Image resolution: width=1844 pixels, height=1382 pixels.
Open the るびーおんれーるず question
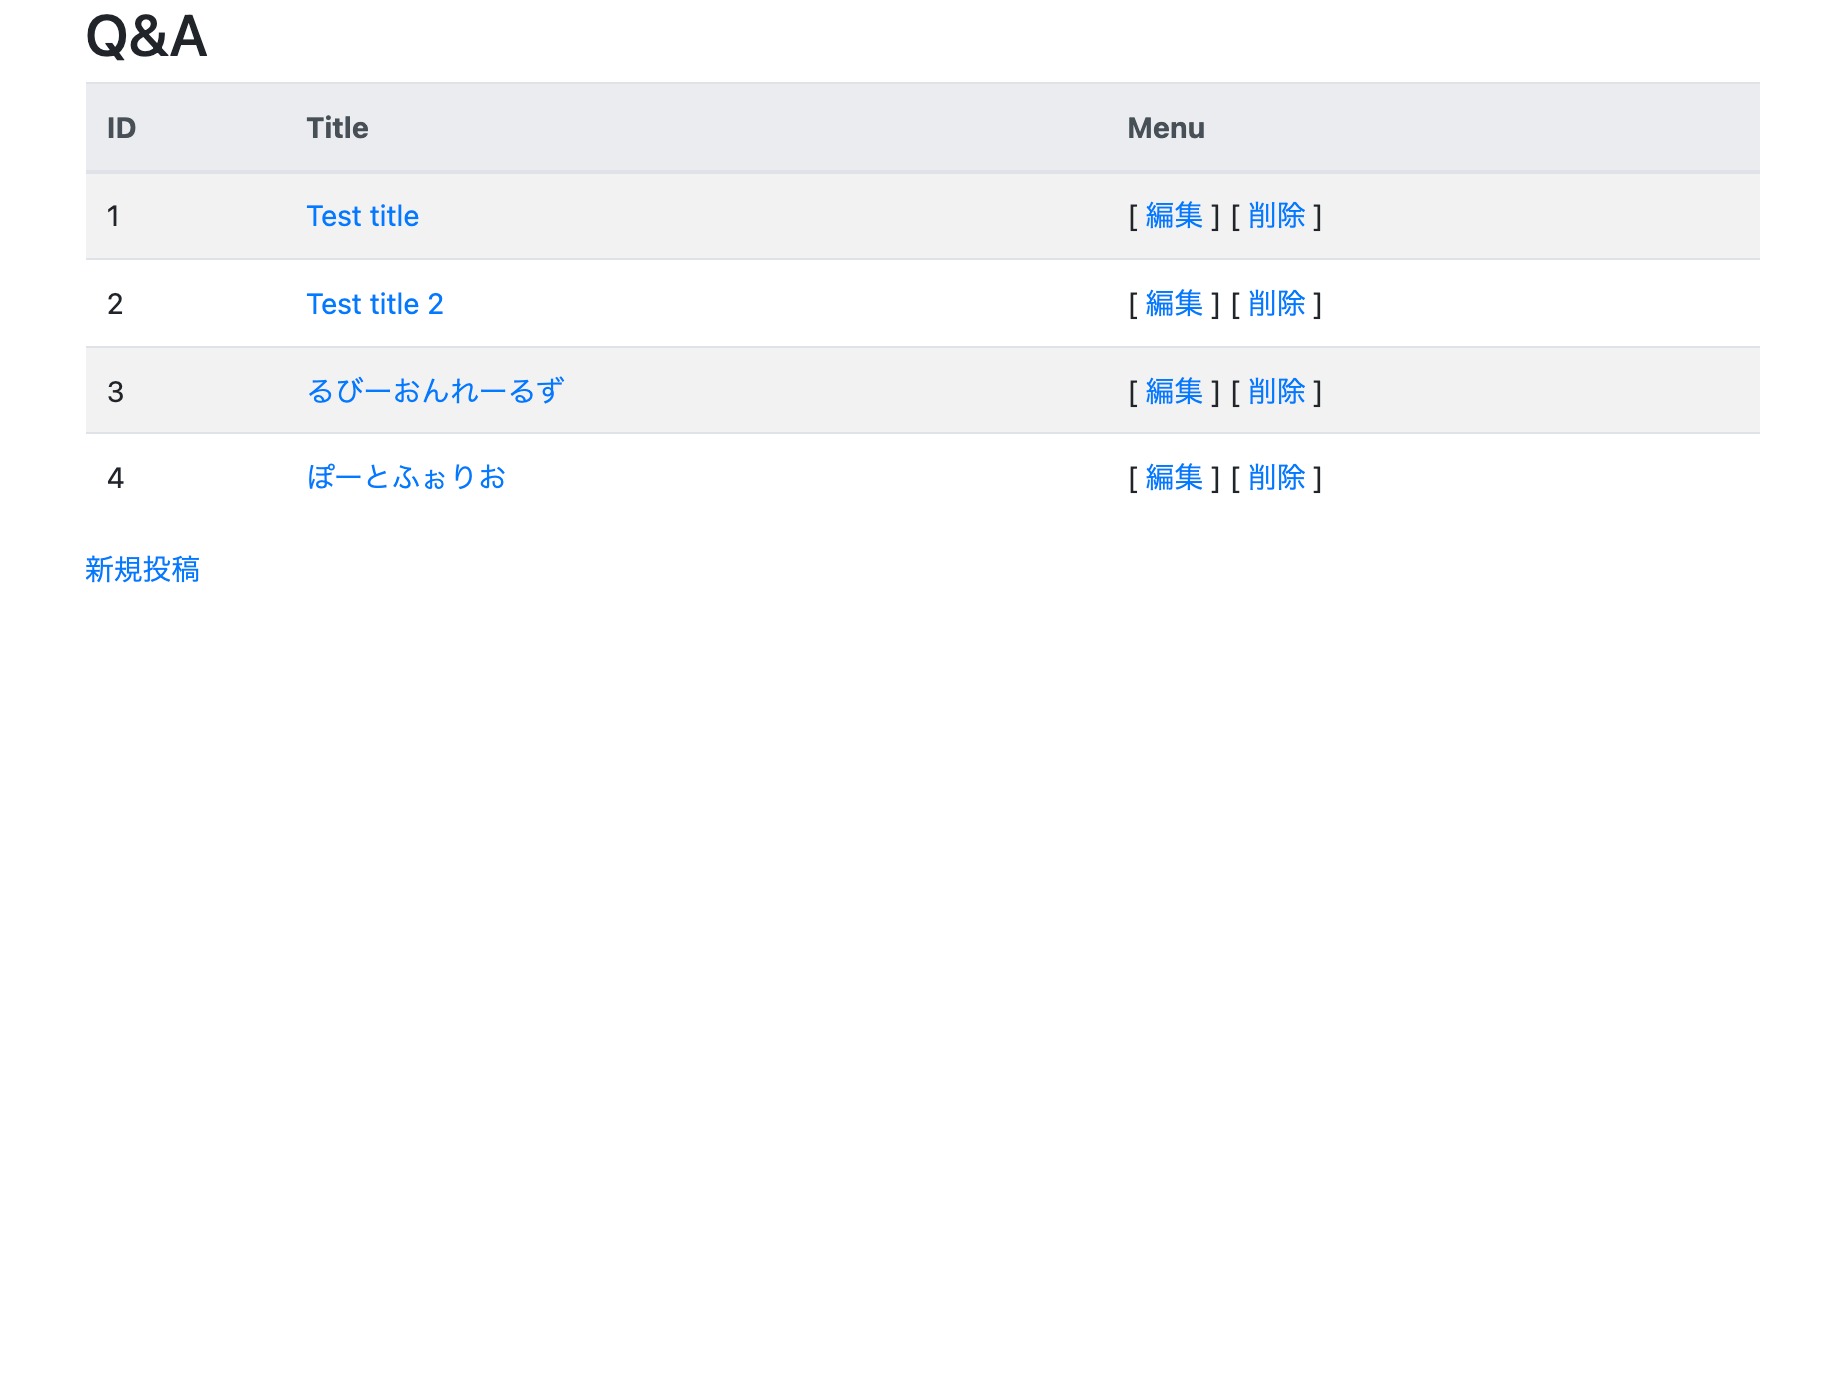435,391
